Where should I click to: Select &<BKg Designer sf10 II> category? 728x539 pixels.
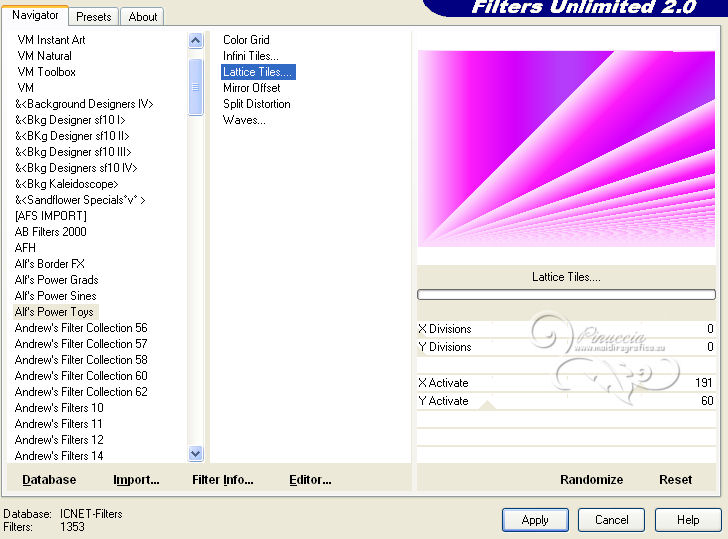[x=72, y=136]
